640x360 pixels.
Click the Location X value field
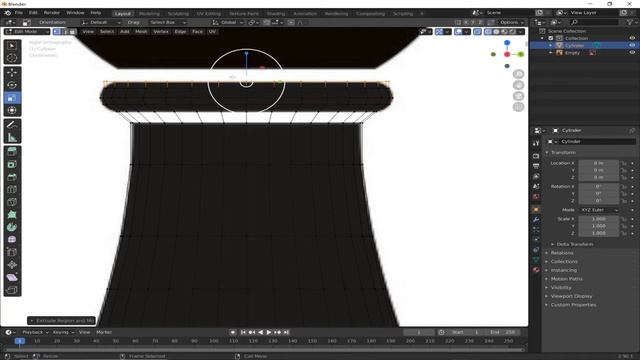599,163
